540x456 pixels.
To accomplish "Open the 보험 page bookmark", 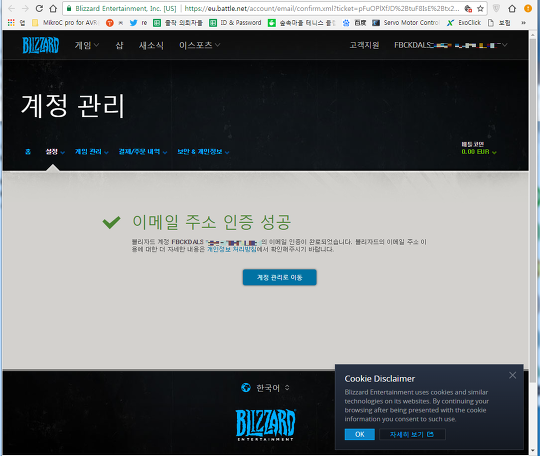I will 499,23.
